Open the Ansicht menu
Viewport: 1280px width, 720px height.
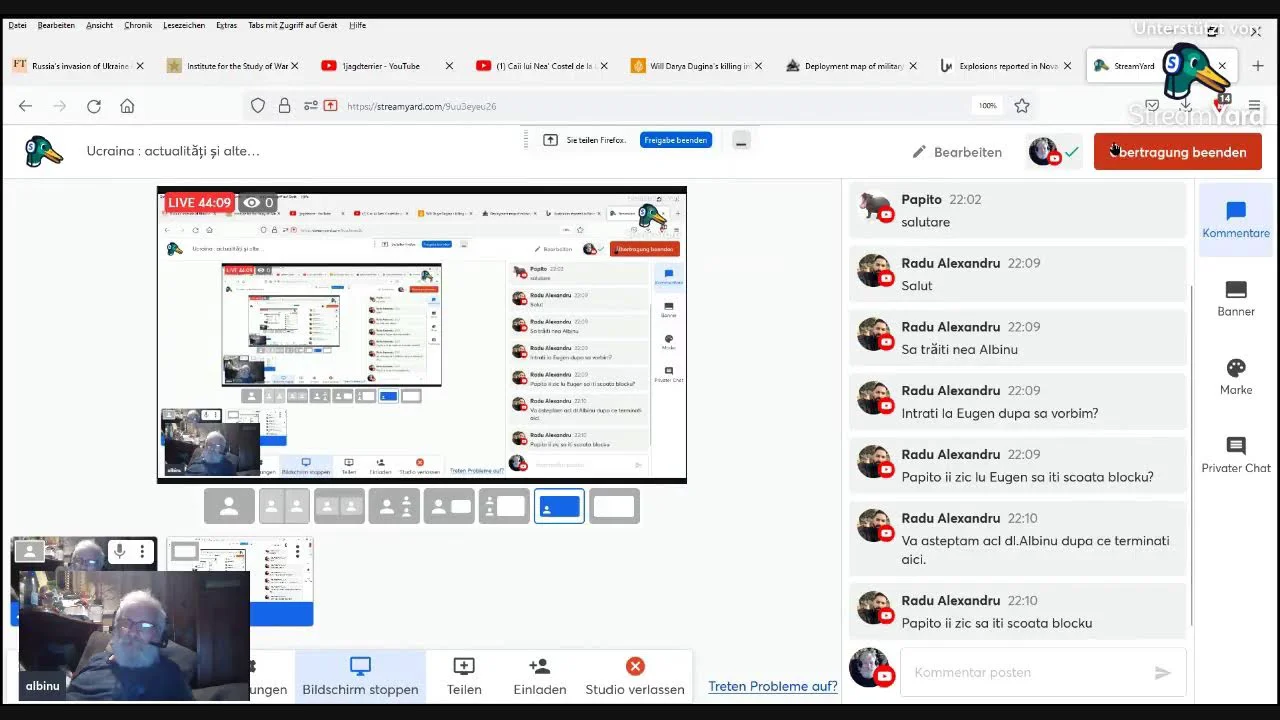click(100, 25)
